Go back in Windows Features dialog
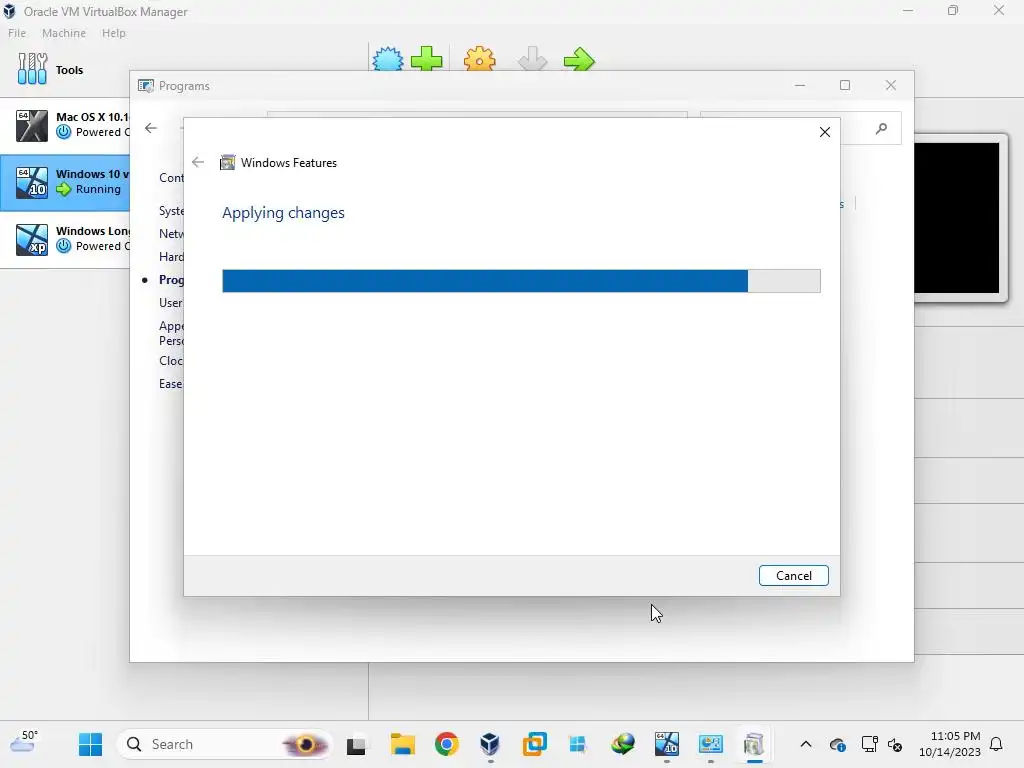This screenshot has width=1024, height=768. (198, 162)
